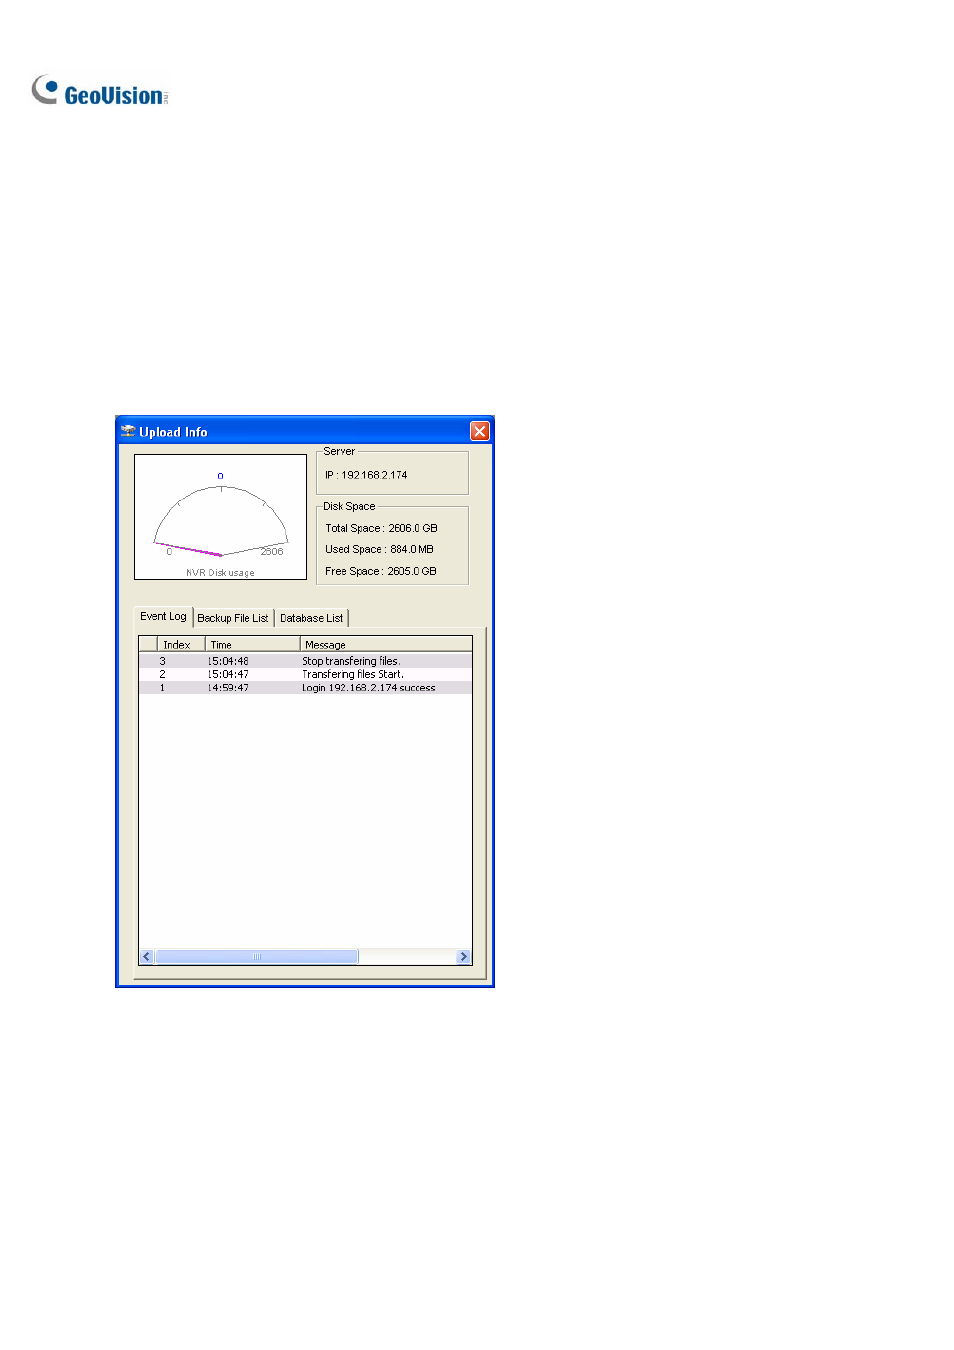The width and height of the screenshot is (954, 1350).
Task: Open the Database List tab
Action: tap(311, 618)
